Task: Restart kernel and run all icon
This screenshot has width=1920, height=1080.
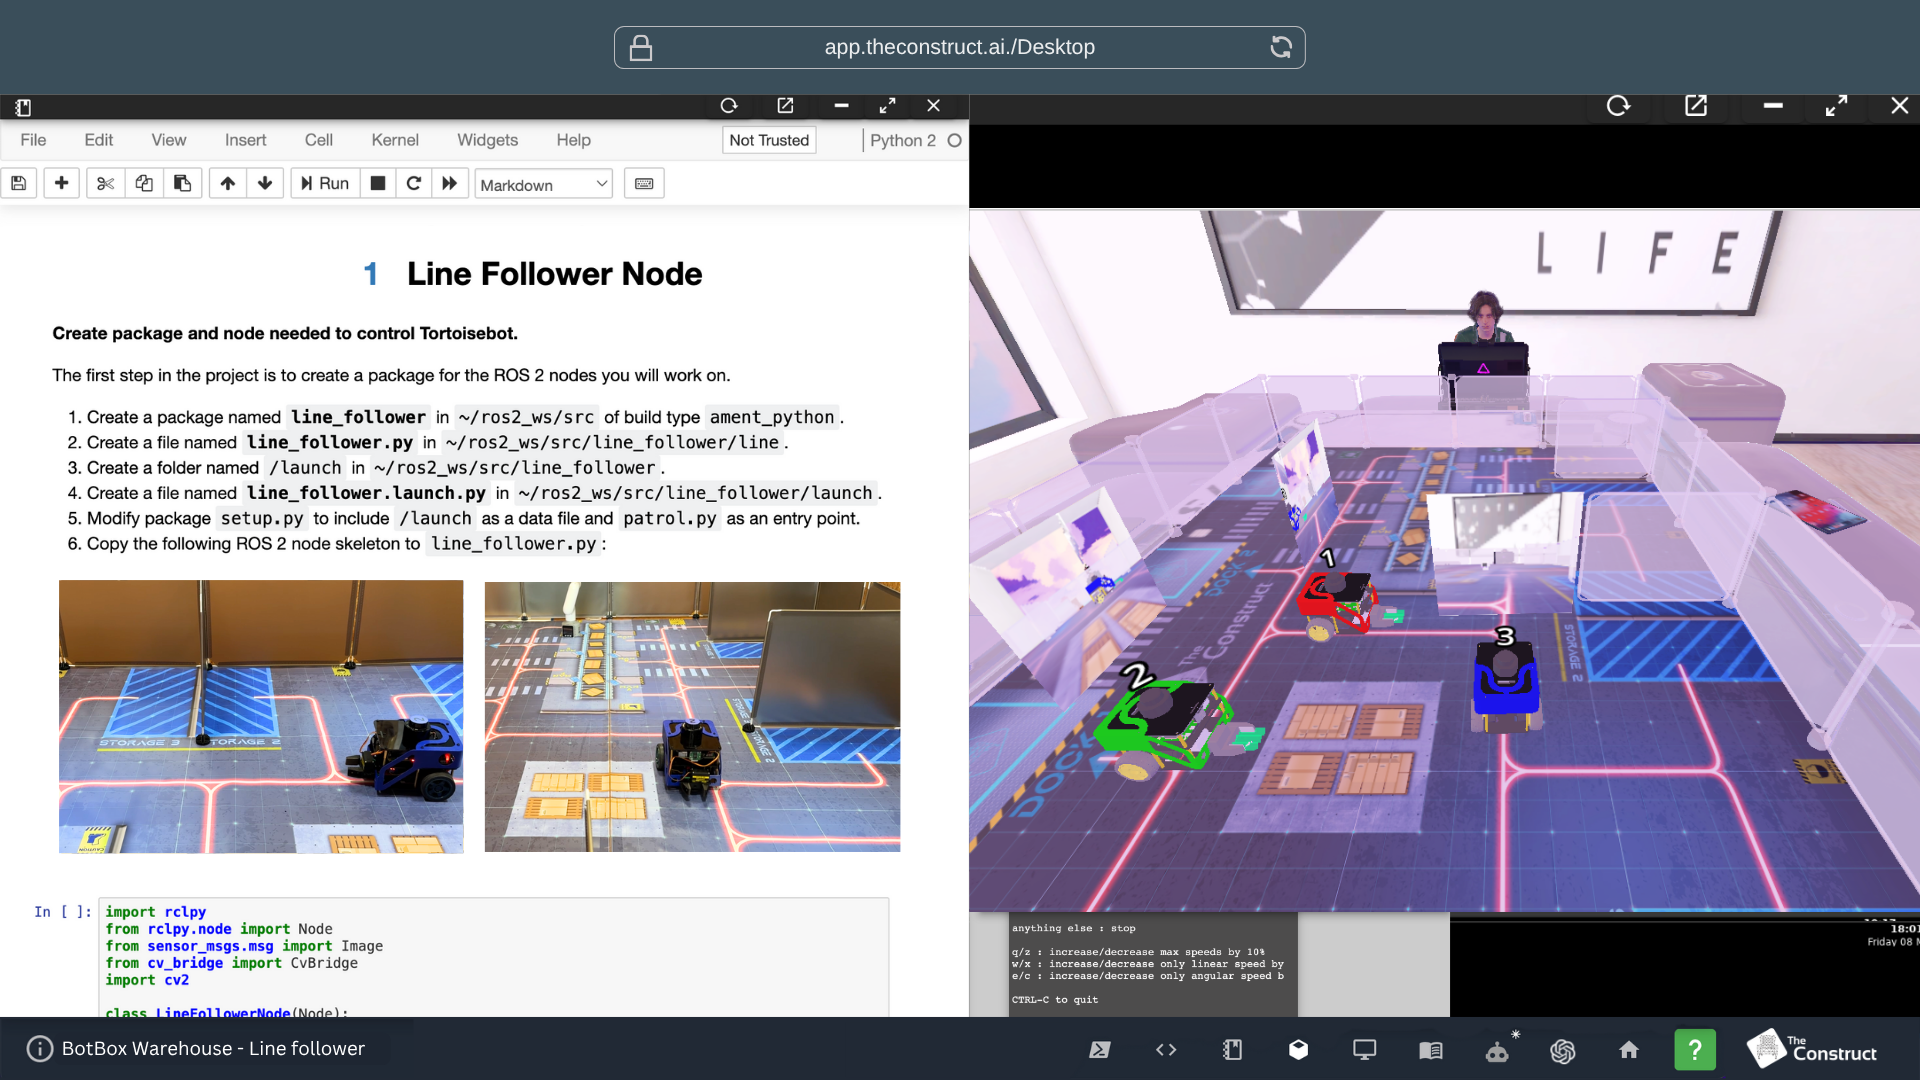Action: [x=450, y=184]
